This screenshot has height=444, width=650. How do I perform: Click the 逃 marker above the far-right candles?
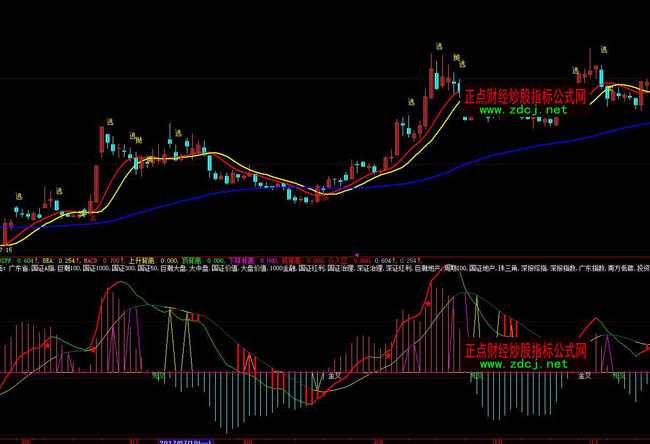pos(603,50)
